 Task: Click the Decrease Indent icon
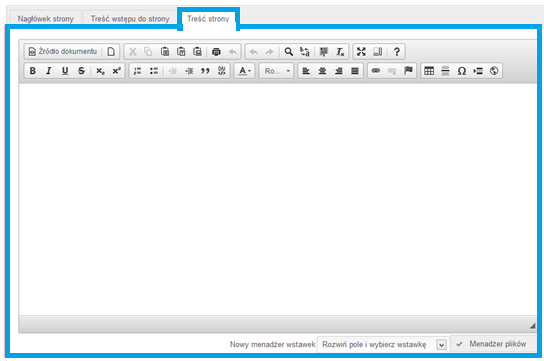click(173, 71)
